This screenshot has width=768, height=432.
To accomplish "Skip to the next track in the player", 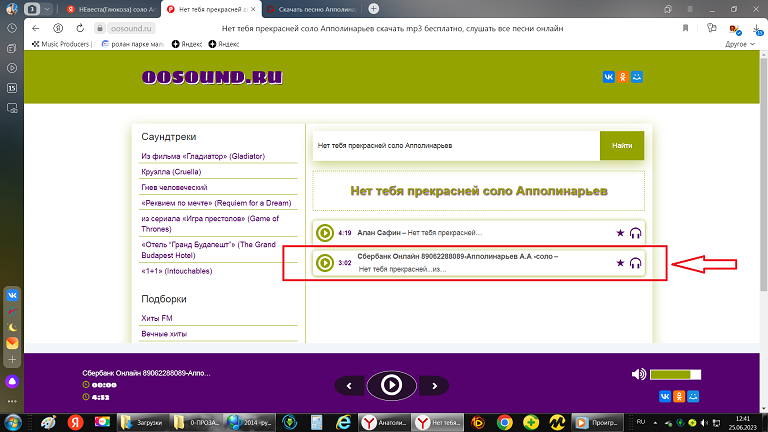I will point(434,386).
